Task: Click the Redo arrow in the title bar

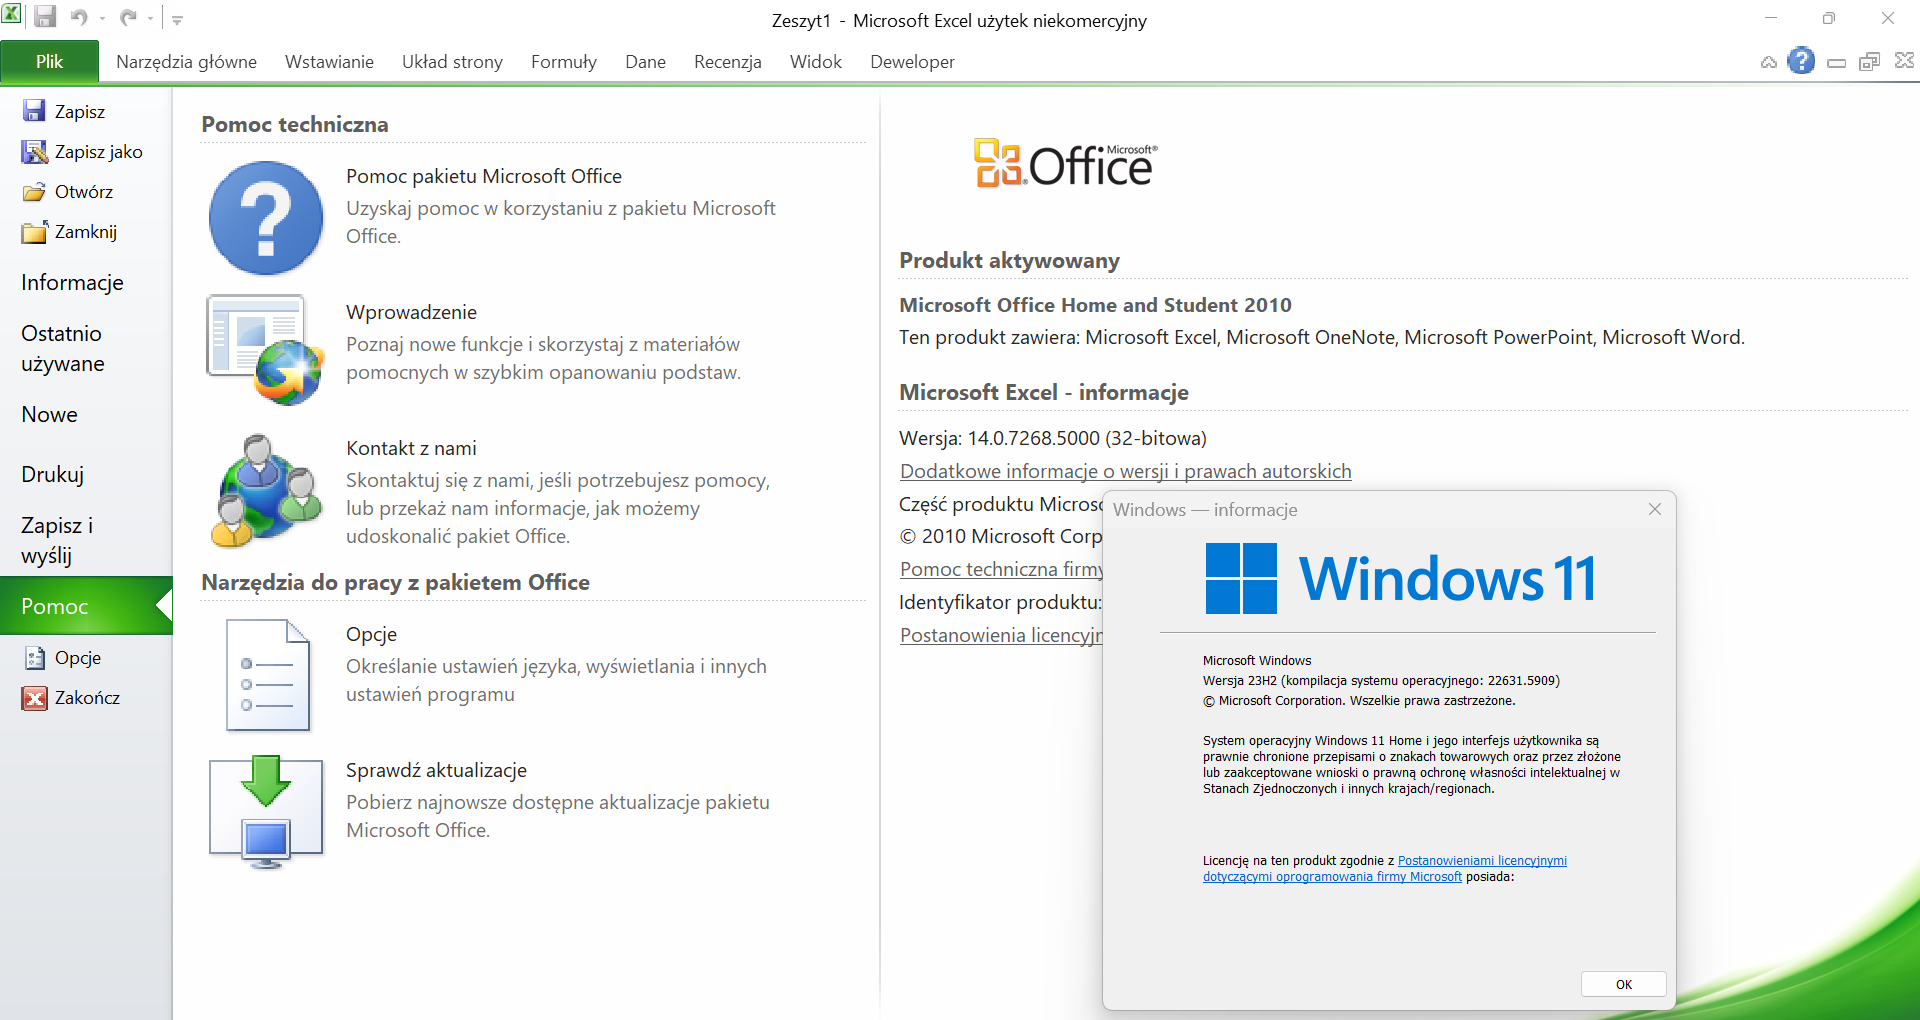Action: pos(129,17)
